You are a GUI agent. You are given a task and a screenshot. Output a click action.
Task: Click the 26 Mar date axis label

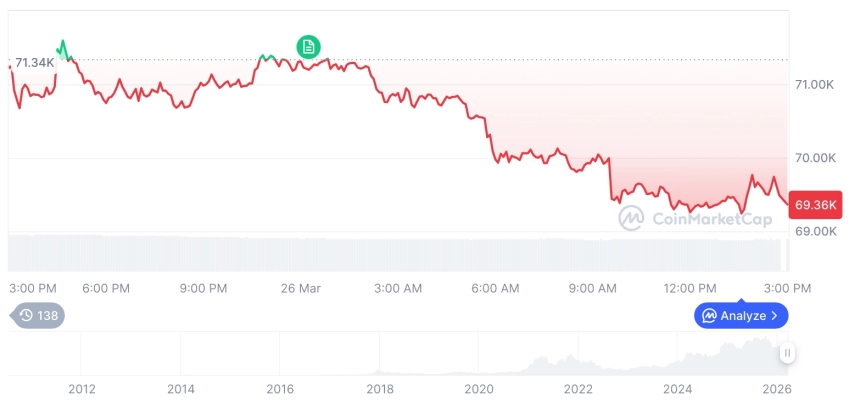pos(301,288)
